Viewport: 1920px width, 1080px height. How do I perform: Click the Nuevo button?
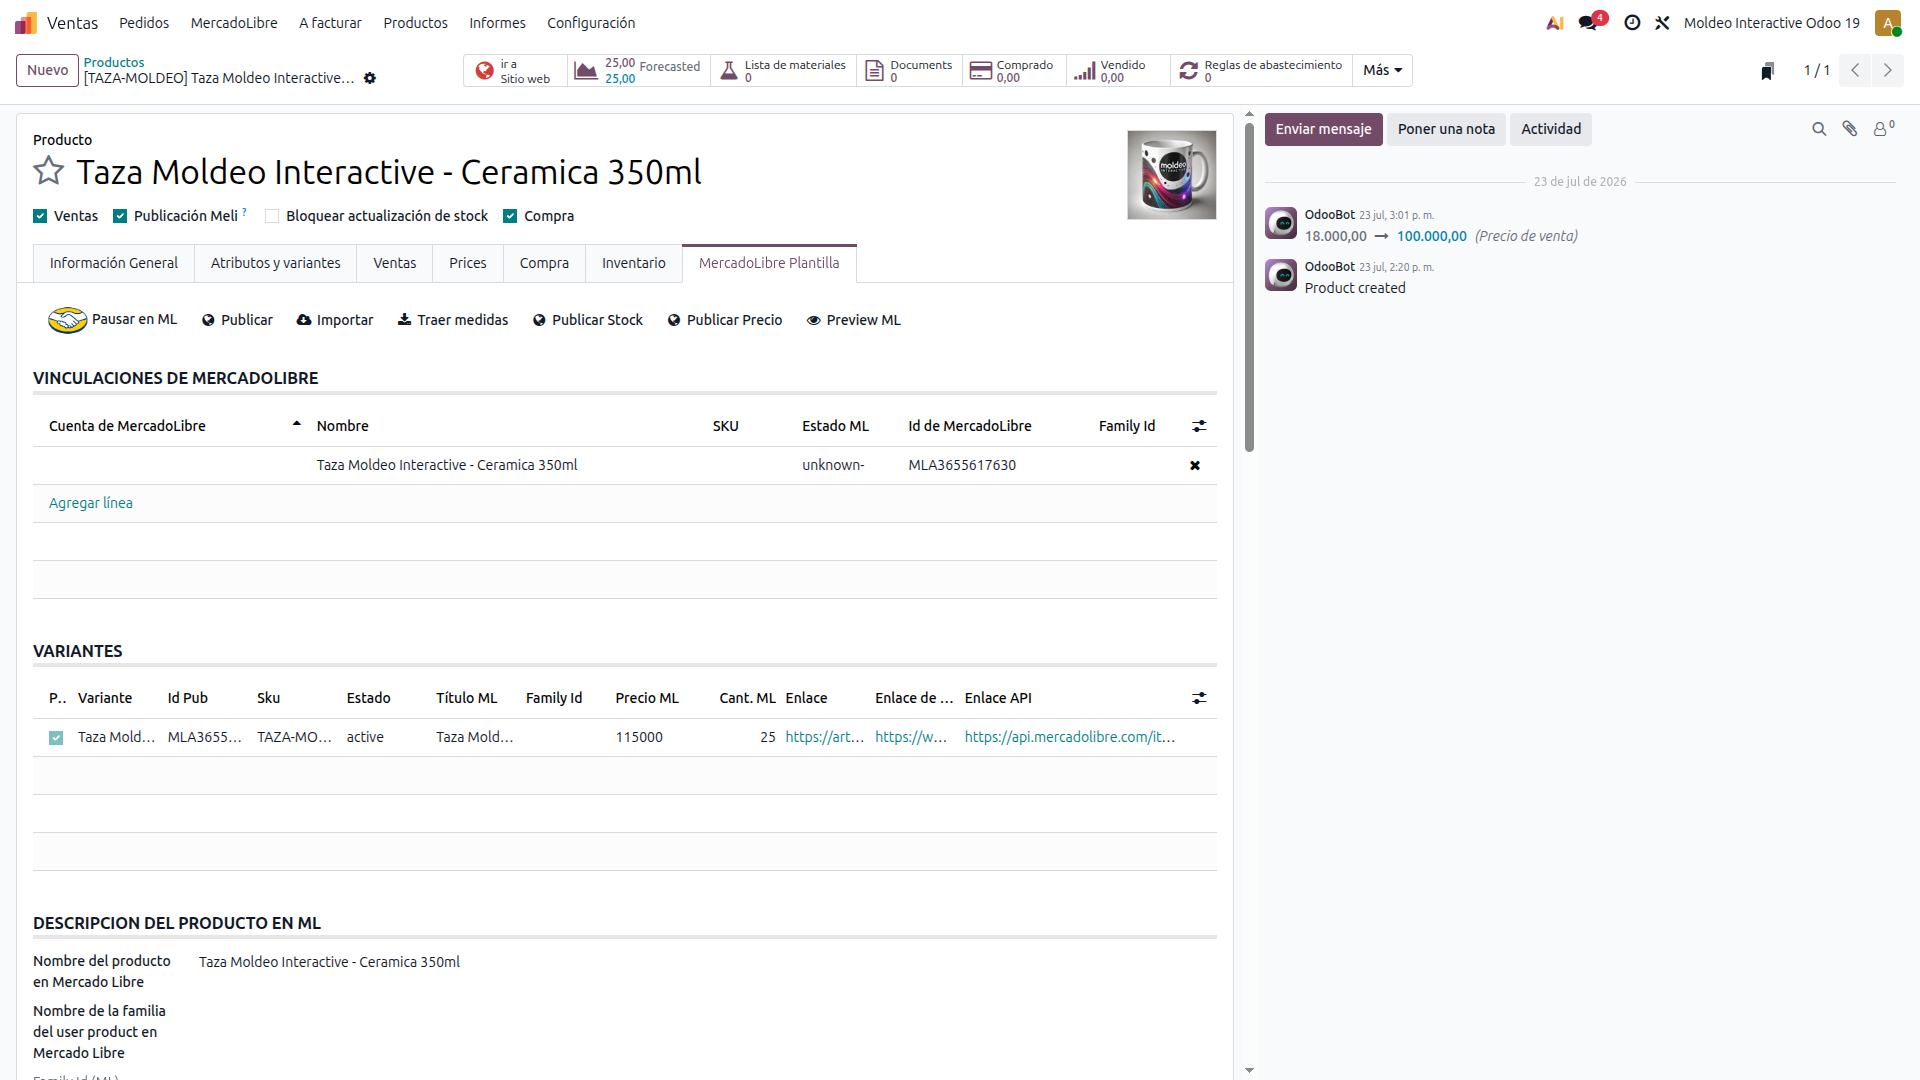click(47, 70)
